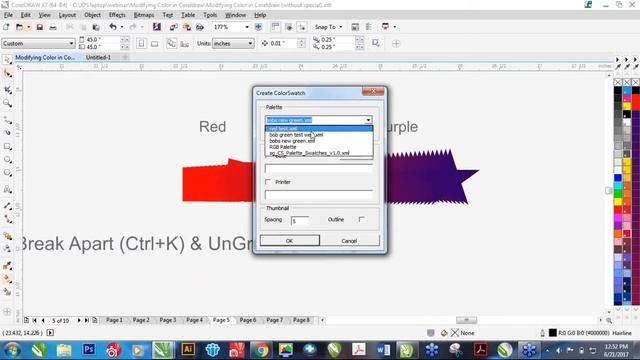640x360 pixels.
Task: Click OK in Create ColorSwatch dialog
Action: click(x=290, y=241)
